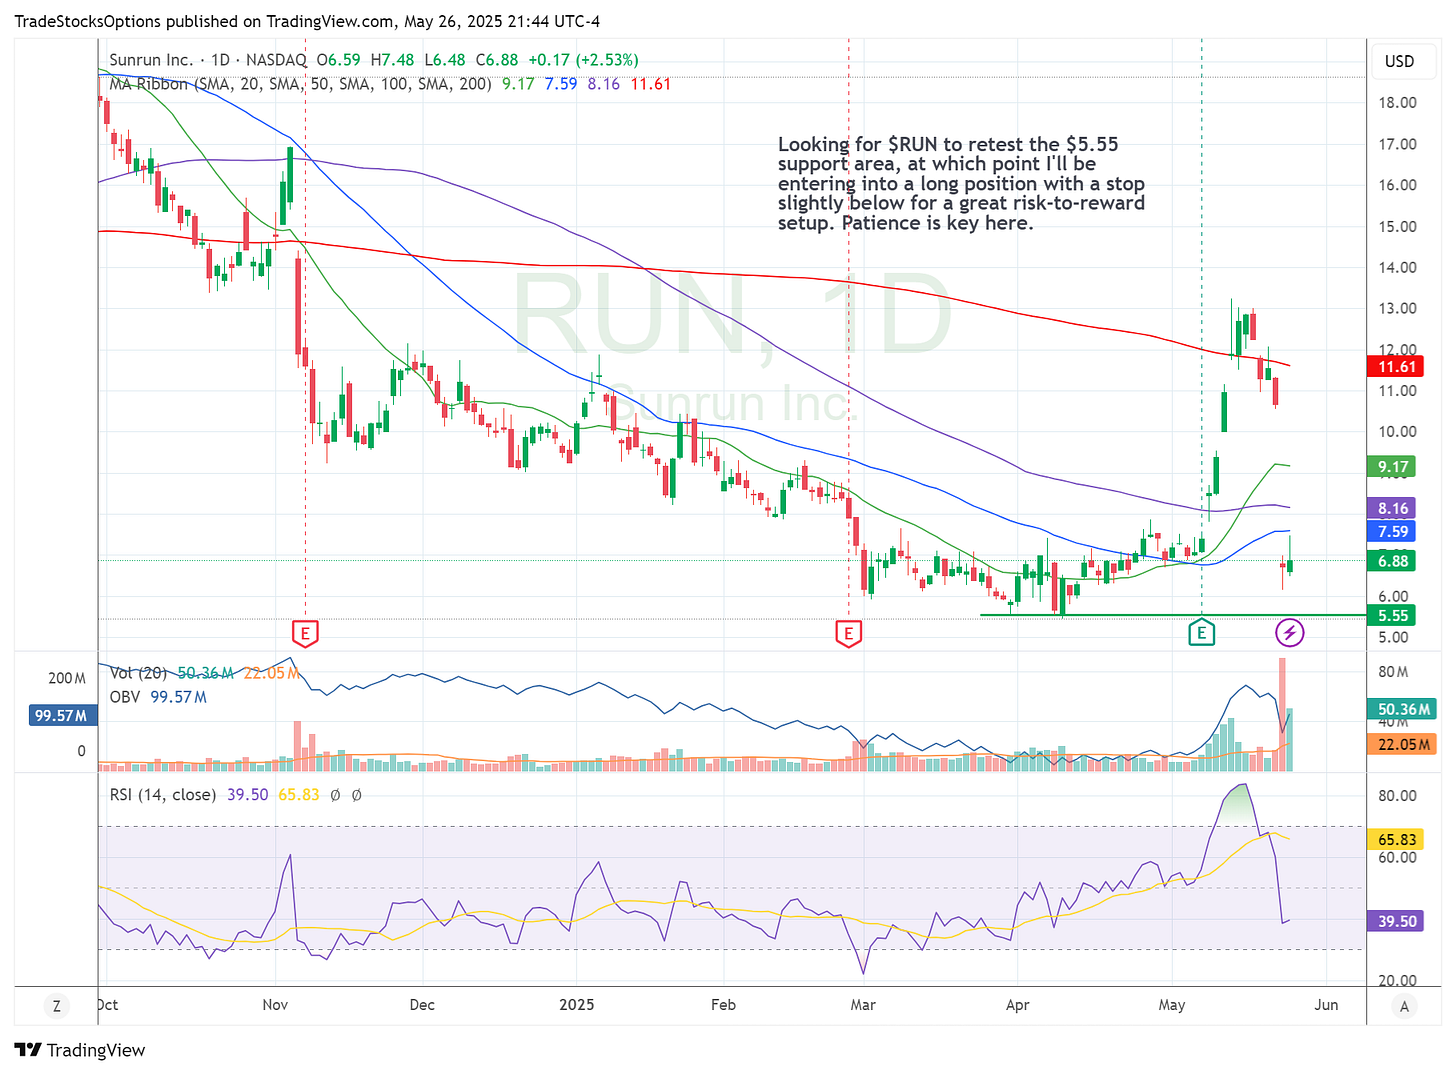The height and width of the screenshot is (1074, 1456).
Task: Click the purple lightning bolt event icon
Action: [1290, 632]
